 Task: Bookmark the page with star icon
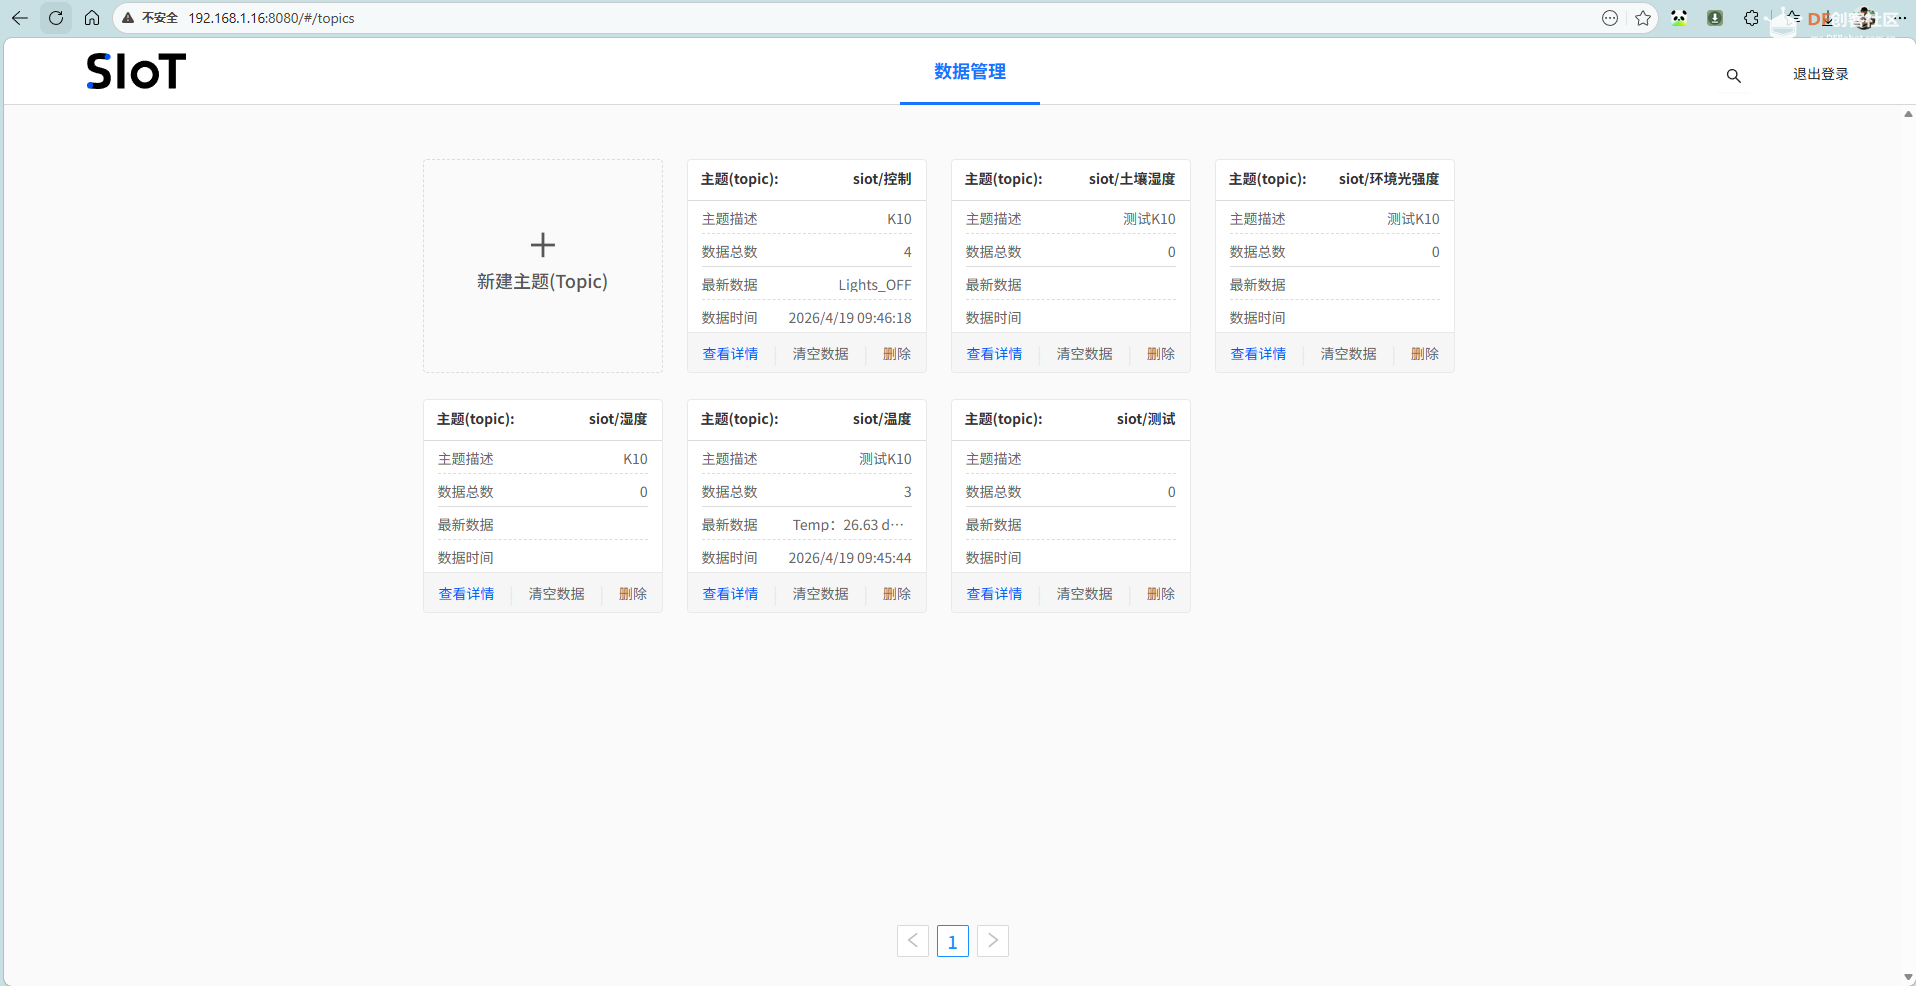pyautogui.click(x=1643, y=18)
